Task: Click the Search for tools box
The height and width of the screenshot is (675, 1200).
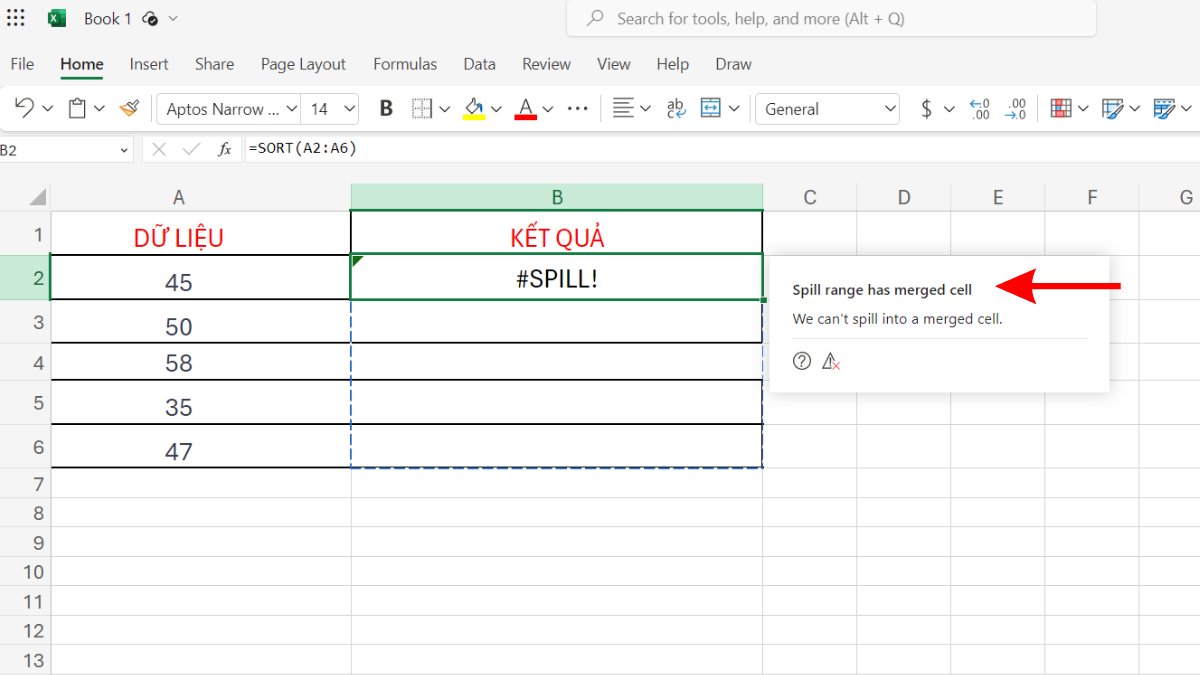Action: coord(831,18)
